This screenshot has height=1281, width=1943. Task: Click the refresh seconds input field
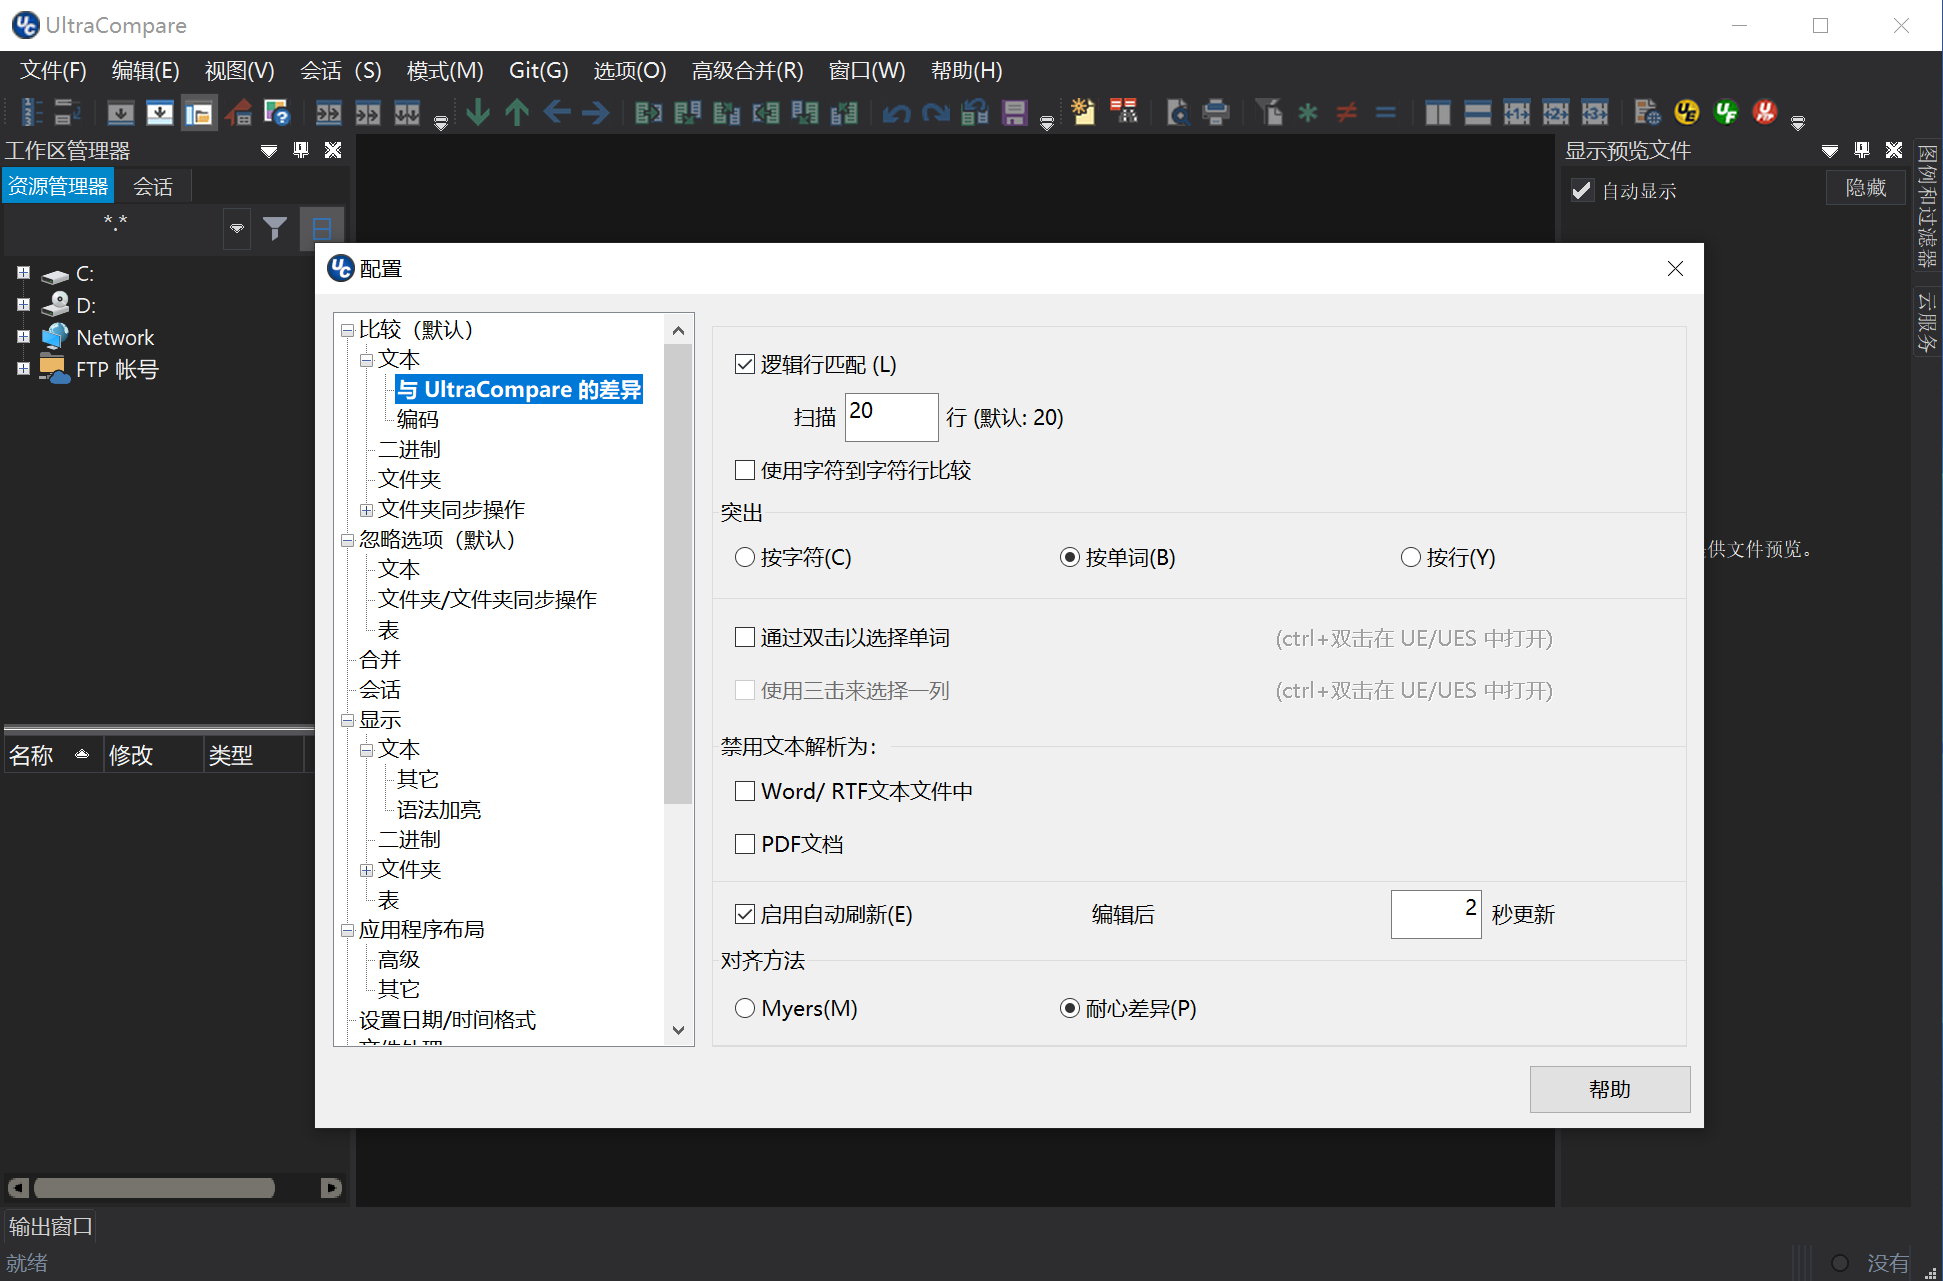click(x=1435, y=914)
